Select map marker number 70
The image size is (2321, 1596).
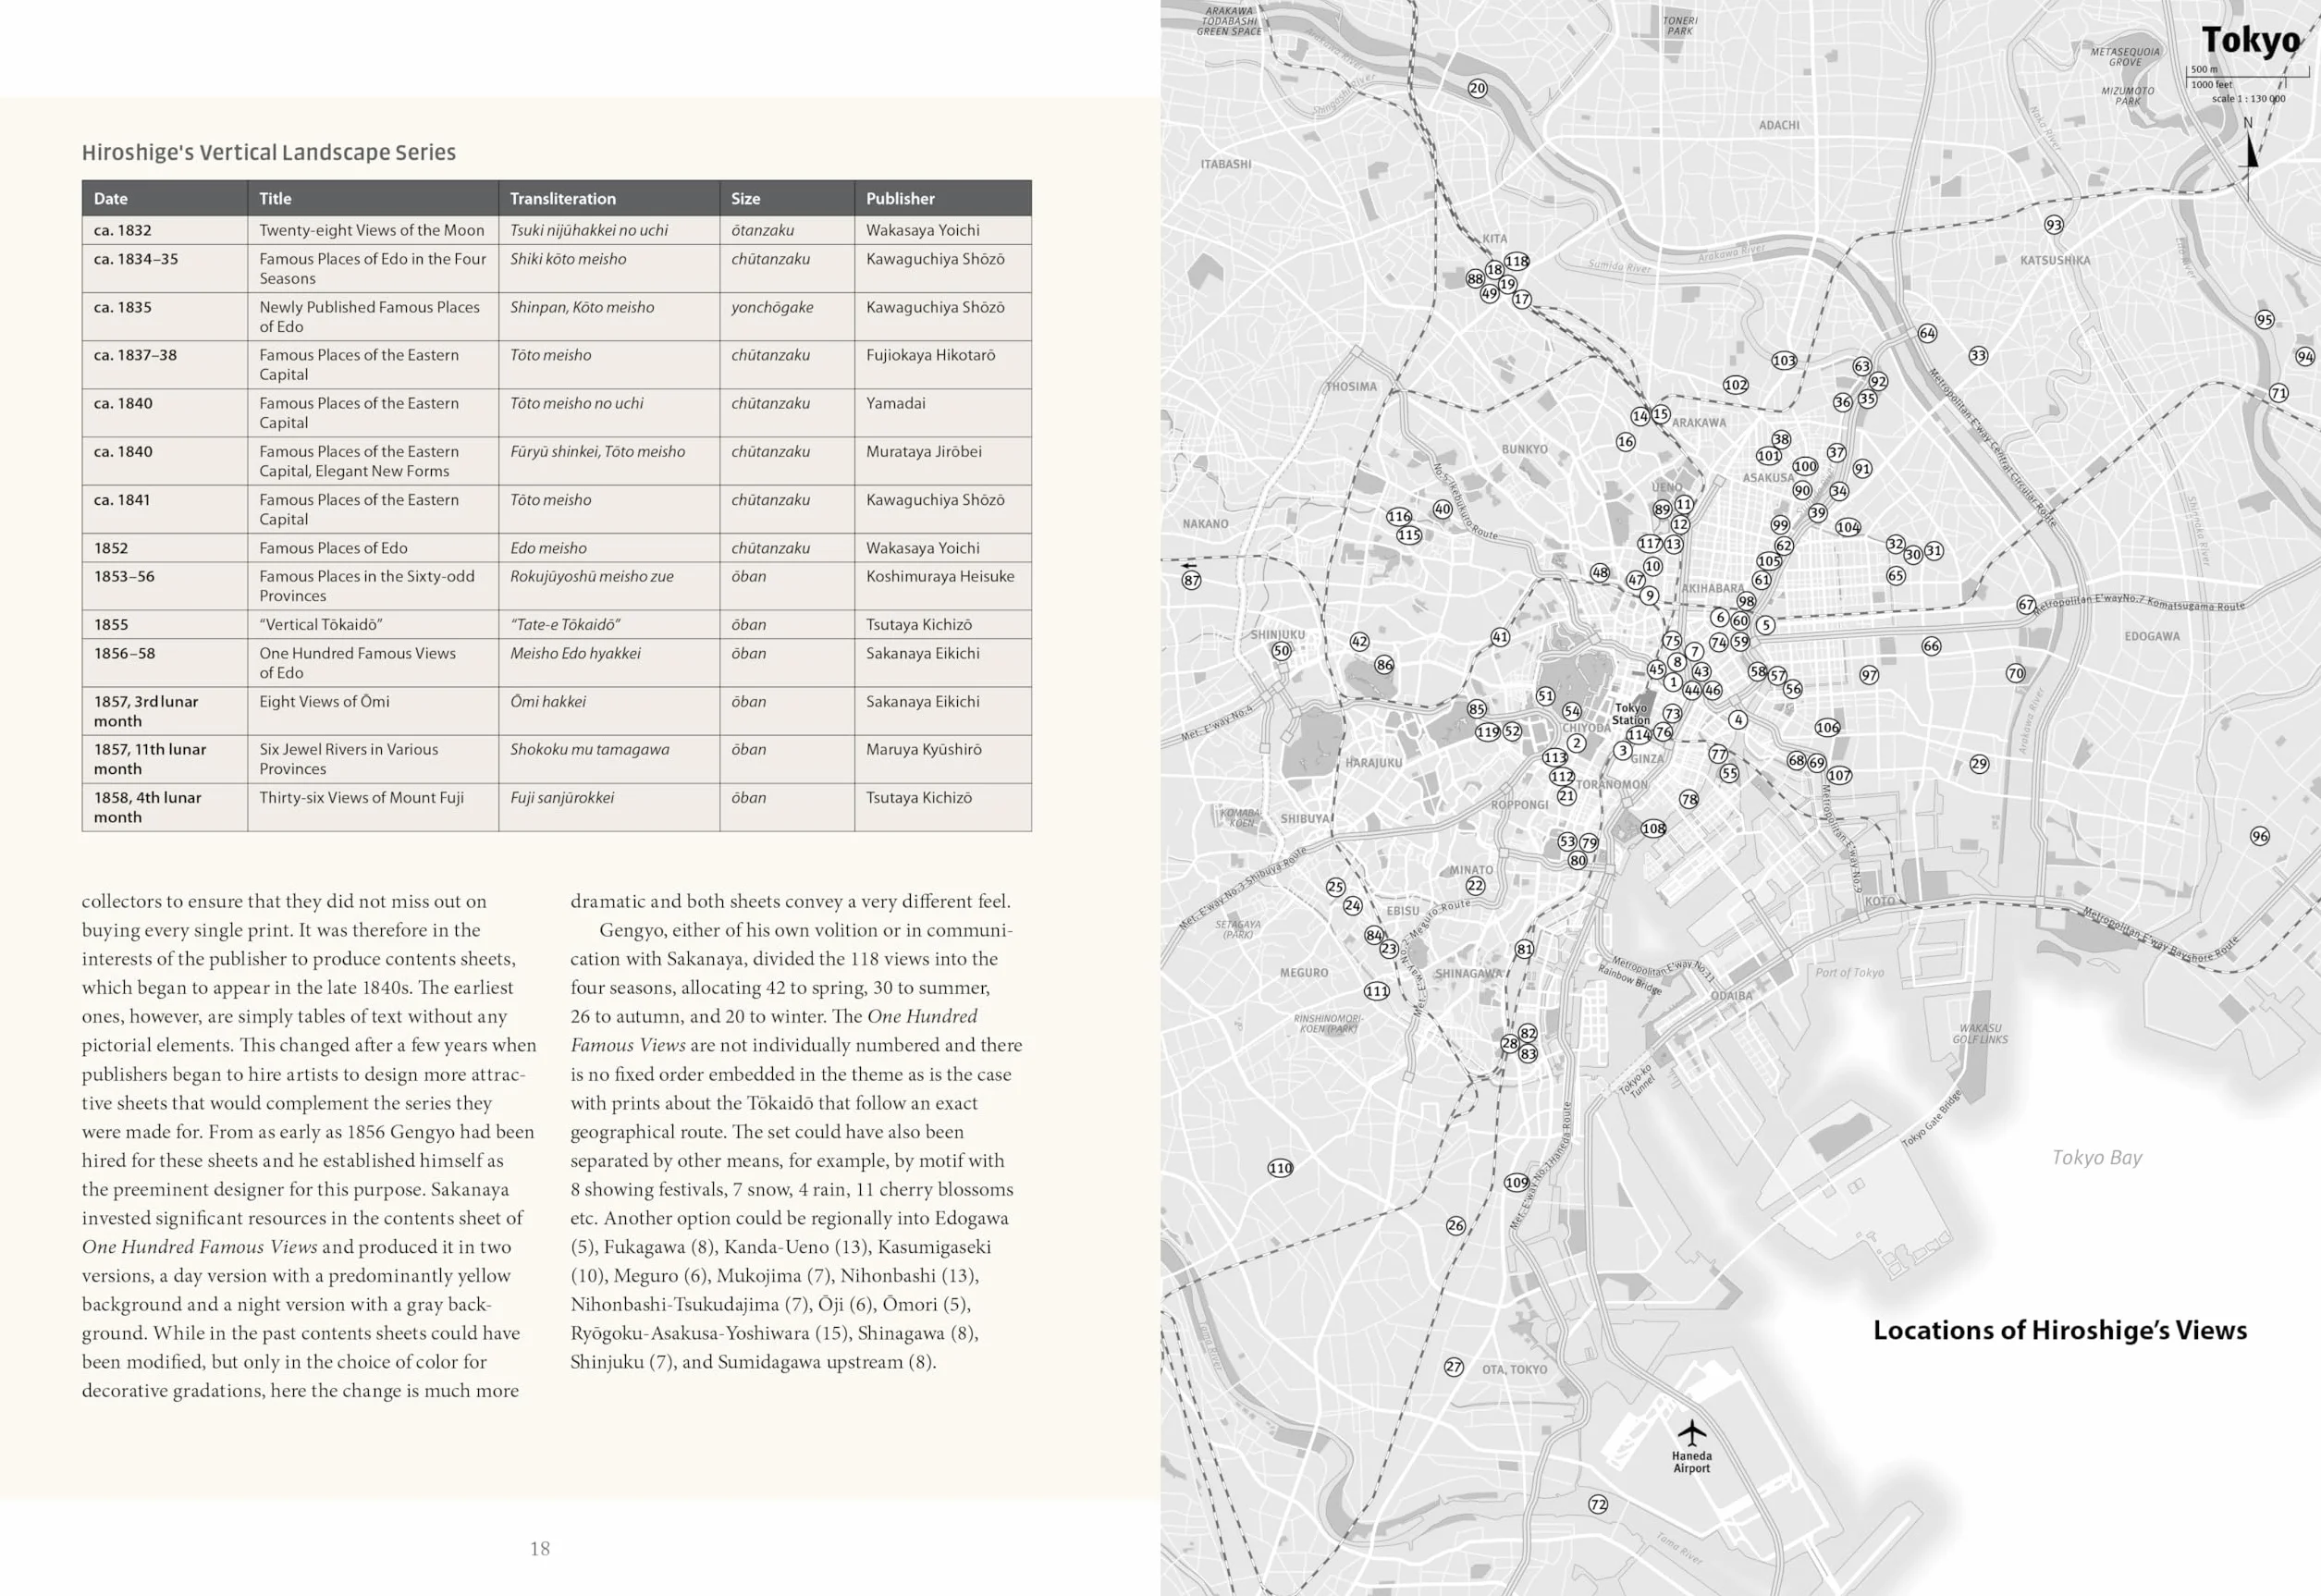pyautogui.click(x=2015, y=673)
